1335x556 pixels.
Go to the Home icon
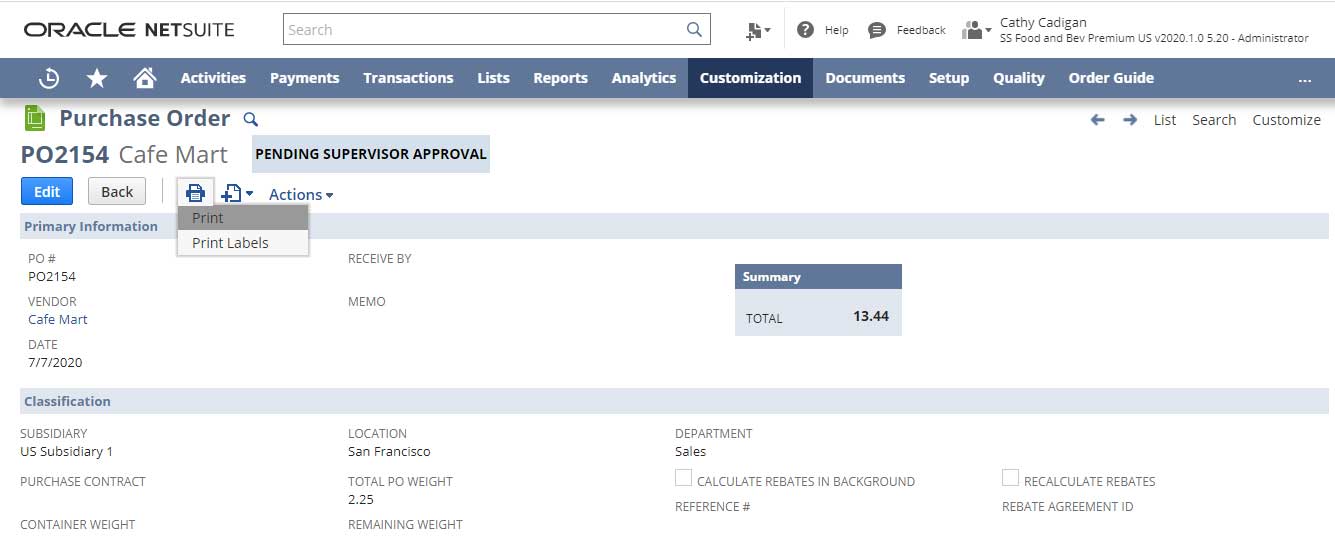(145, 78)
